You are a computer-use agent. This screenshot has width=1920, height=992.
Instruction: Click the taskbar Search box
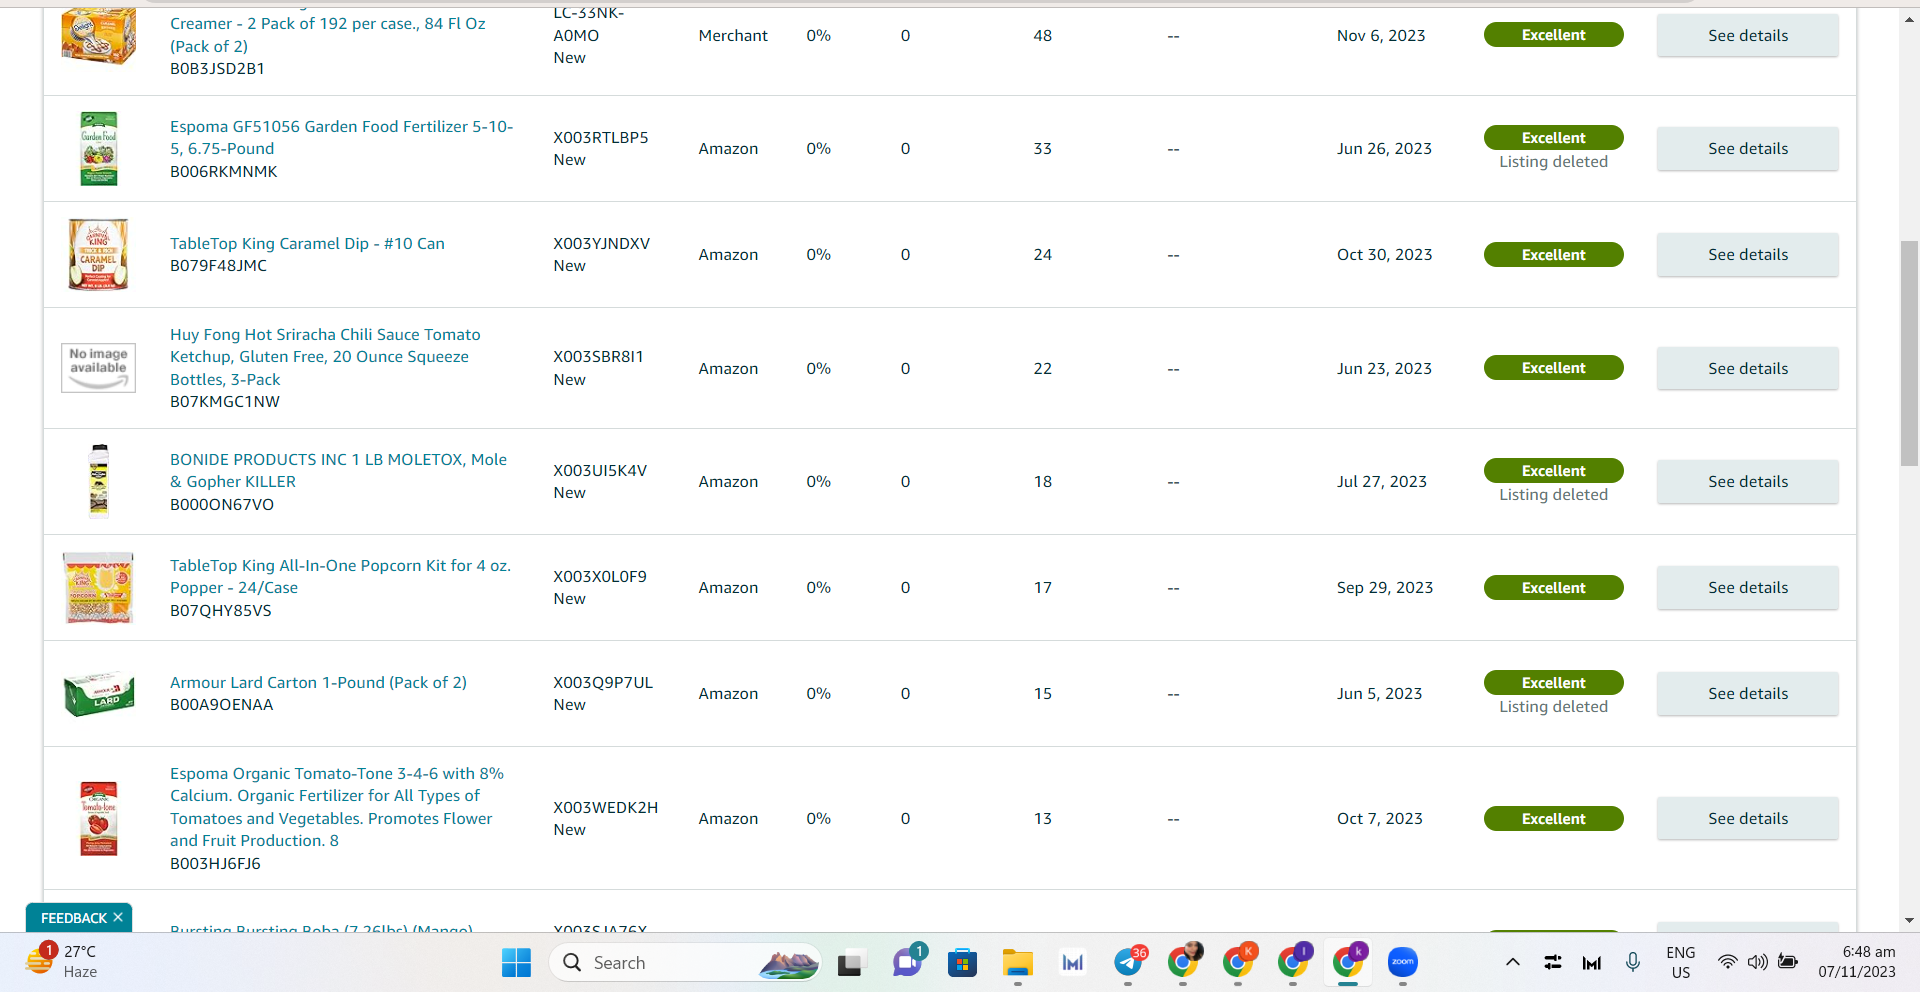[x=685, y=963]
